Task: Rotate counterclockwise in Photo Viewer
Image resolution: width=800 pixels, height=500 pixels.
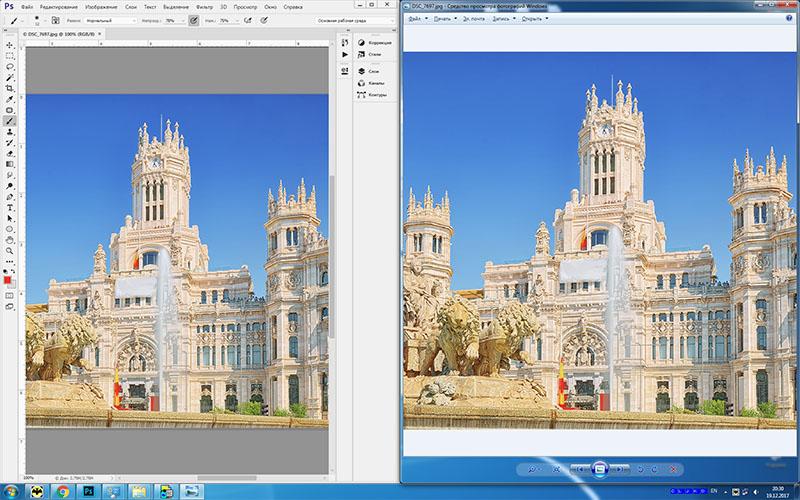Action: (x=640, y=469)
